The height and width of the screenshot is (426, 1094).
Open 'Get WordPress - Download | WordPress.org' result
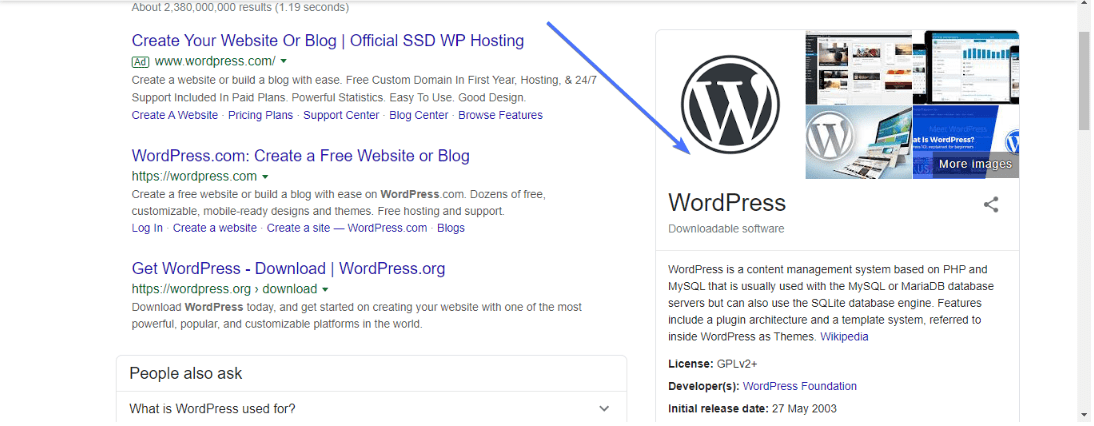pyautogui.click(x=288, y=268)
